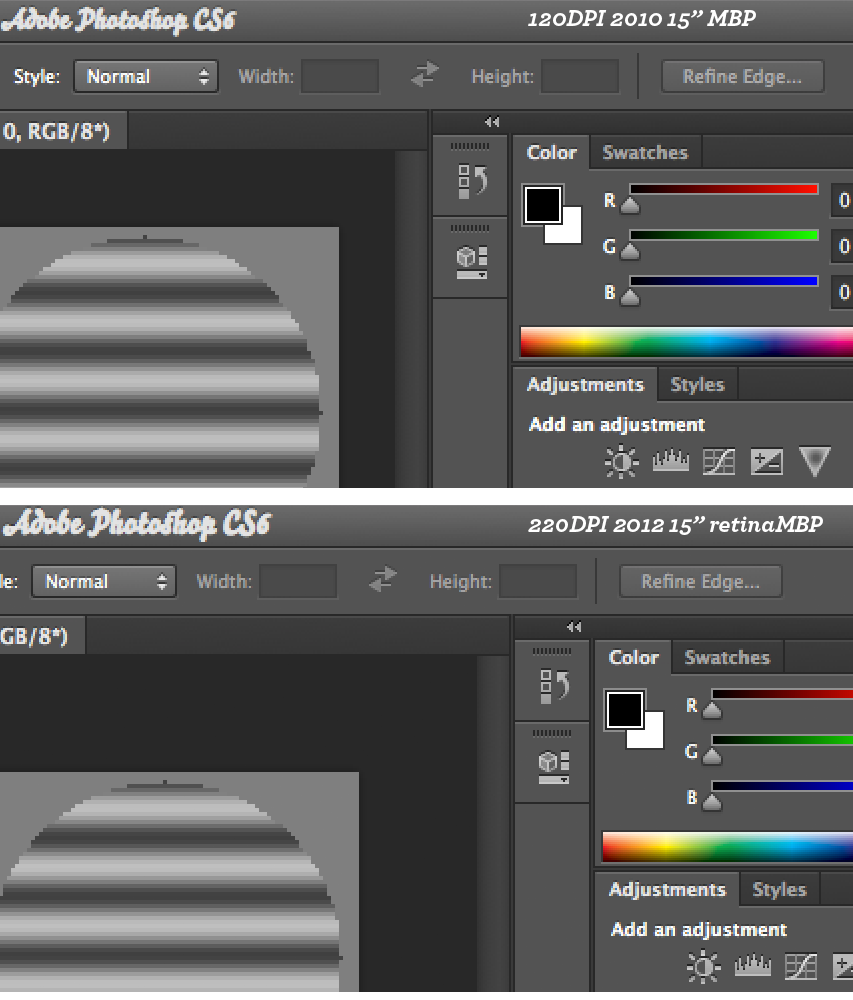Pick a color from the 220DPI spectrum ramp
Viewport: 853px width, 1000px height.
[x=727, y=847]
